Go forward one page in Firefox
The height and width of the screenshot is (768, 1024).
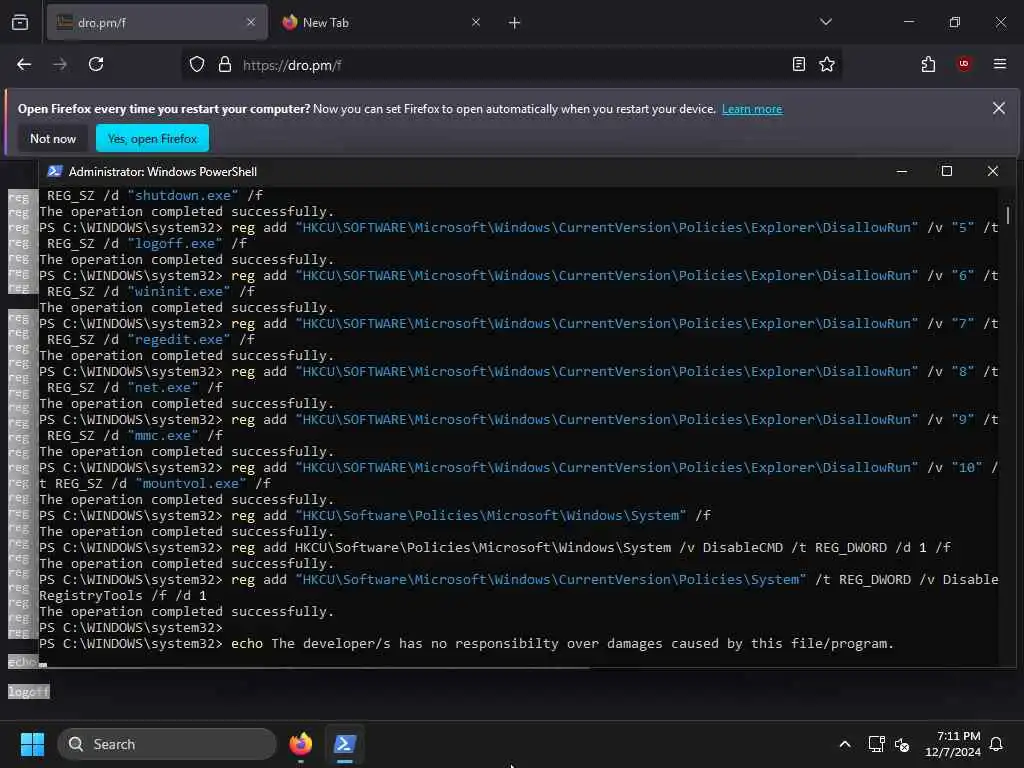point(60,64)
